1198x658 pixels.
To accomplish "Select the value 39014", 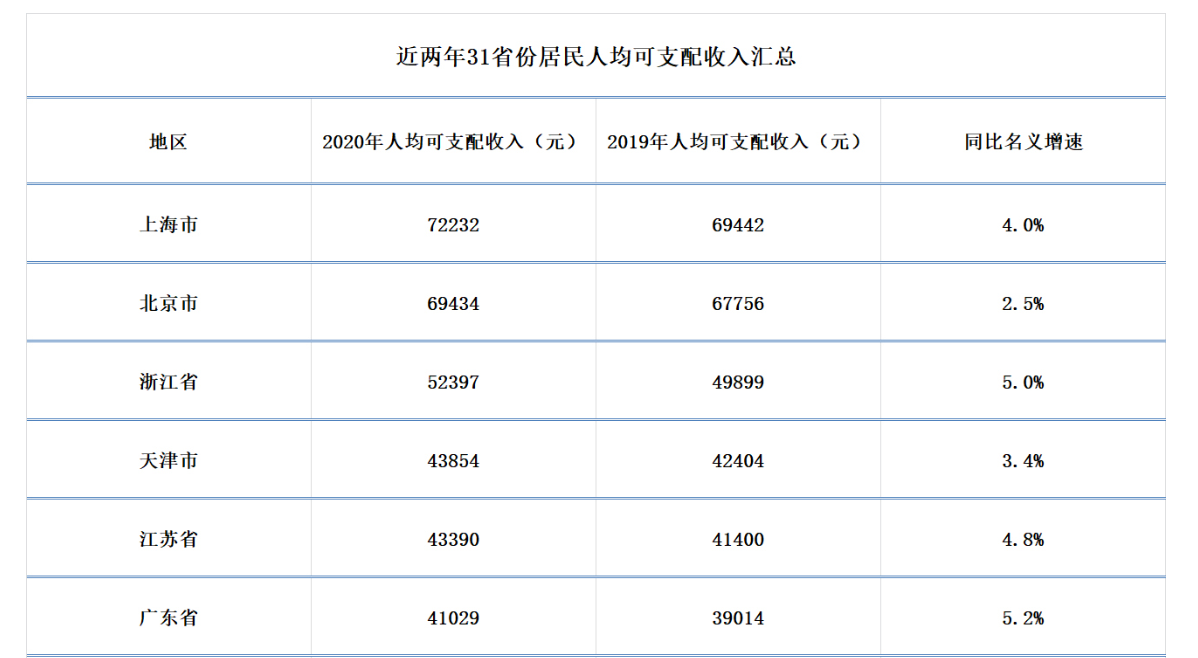I will point(738,617).
